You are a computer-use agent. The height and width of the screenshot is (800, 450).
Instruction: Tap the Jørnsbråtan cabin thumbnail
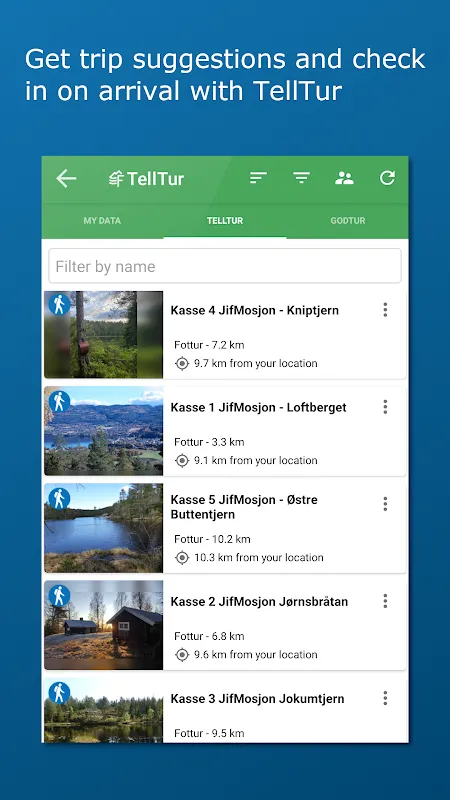[x=104, y=625]
